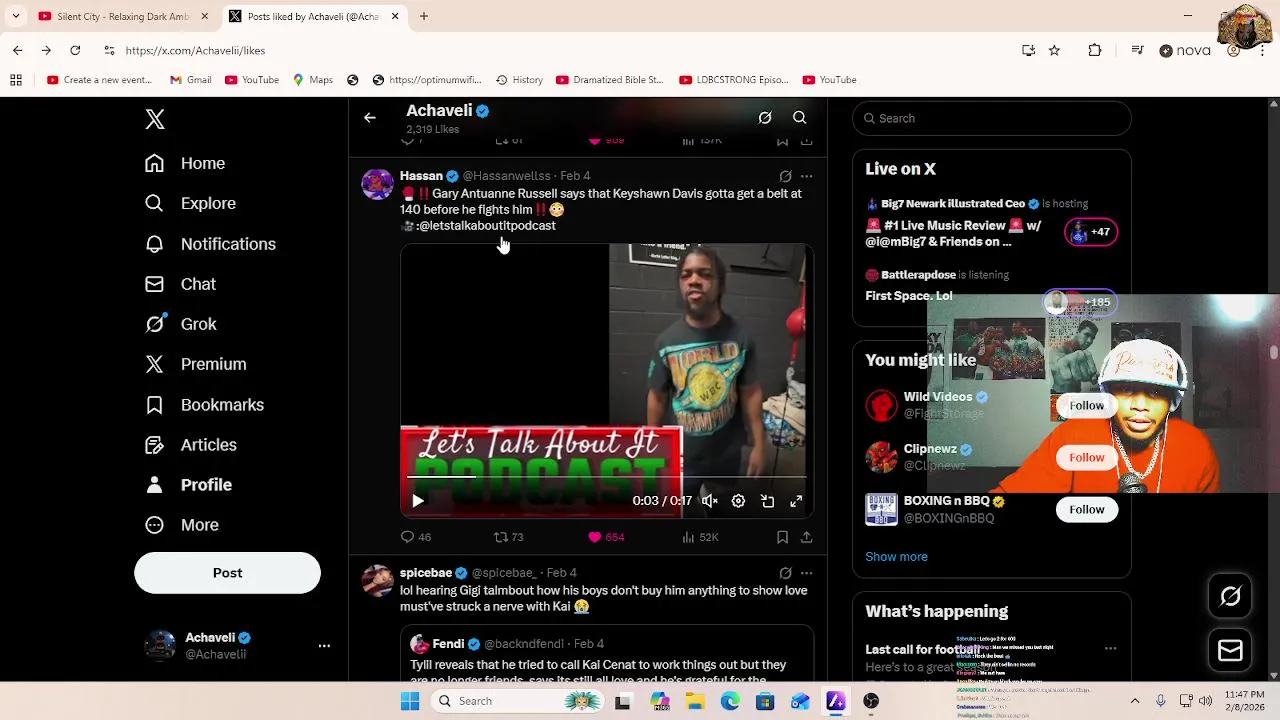Join Big7 Newark live music review space
Viewport: 1280px width, 720px height.
991,223
